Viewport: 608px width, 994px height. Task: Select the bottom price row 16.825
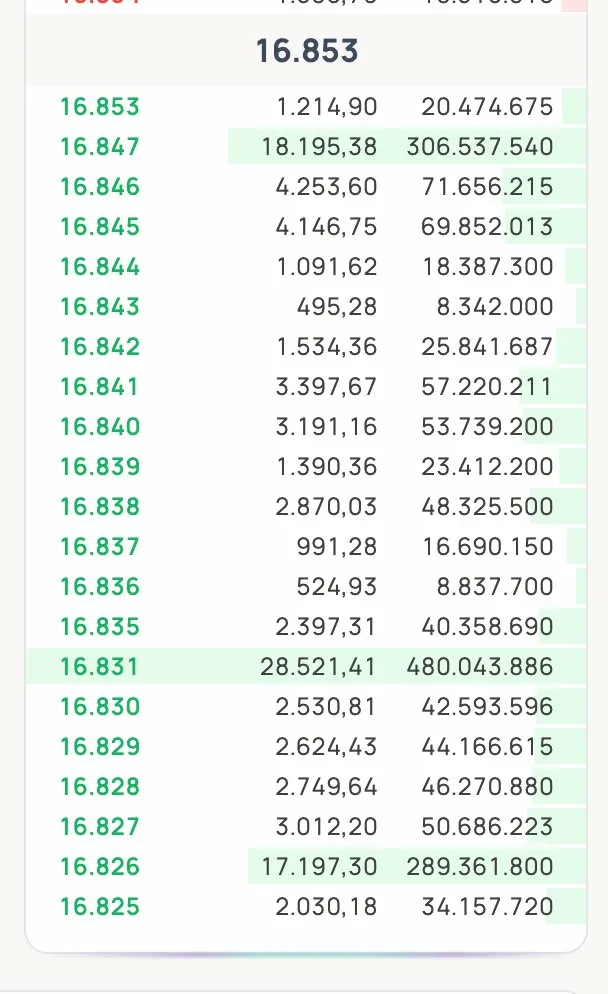pyautogui.click(x=99, y=906)
